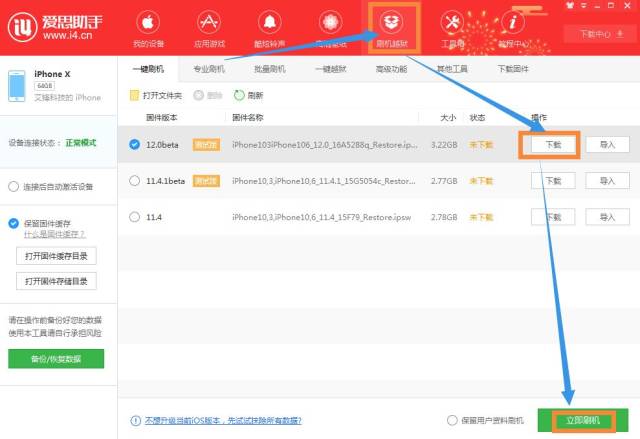Viewport: 640px width, 439px height.
Task: Enable 保留用户资料刷机 option
Action: [x=452, y=420]
